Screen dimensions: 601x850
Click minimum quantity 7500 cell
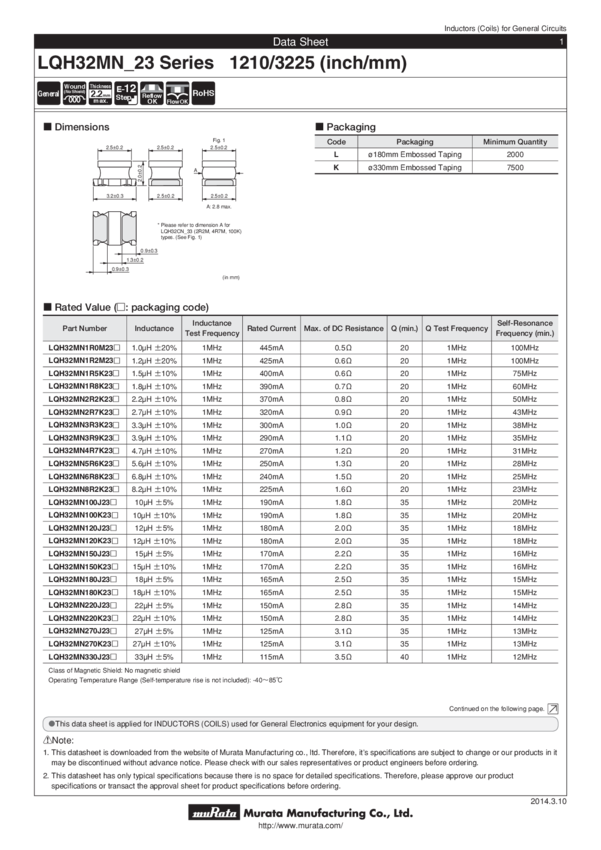[x=515, y=168]
